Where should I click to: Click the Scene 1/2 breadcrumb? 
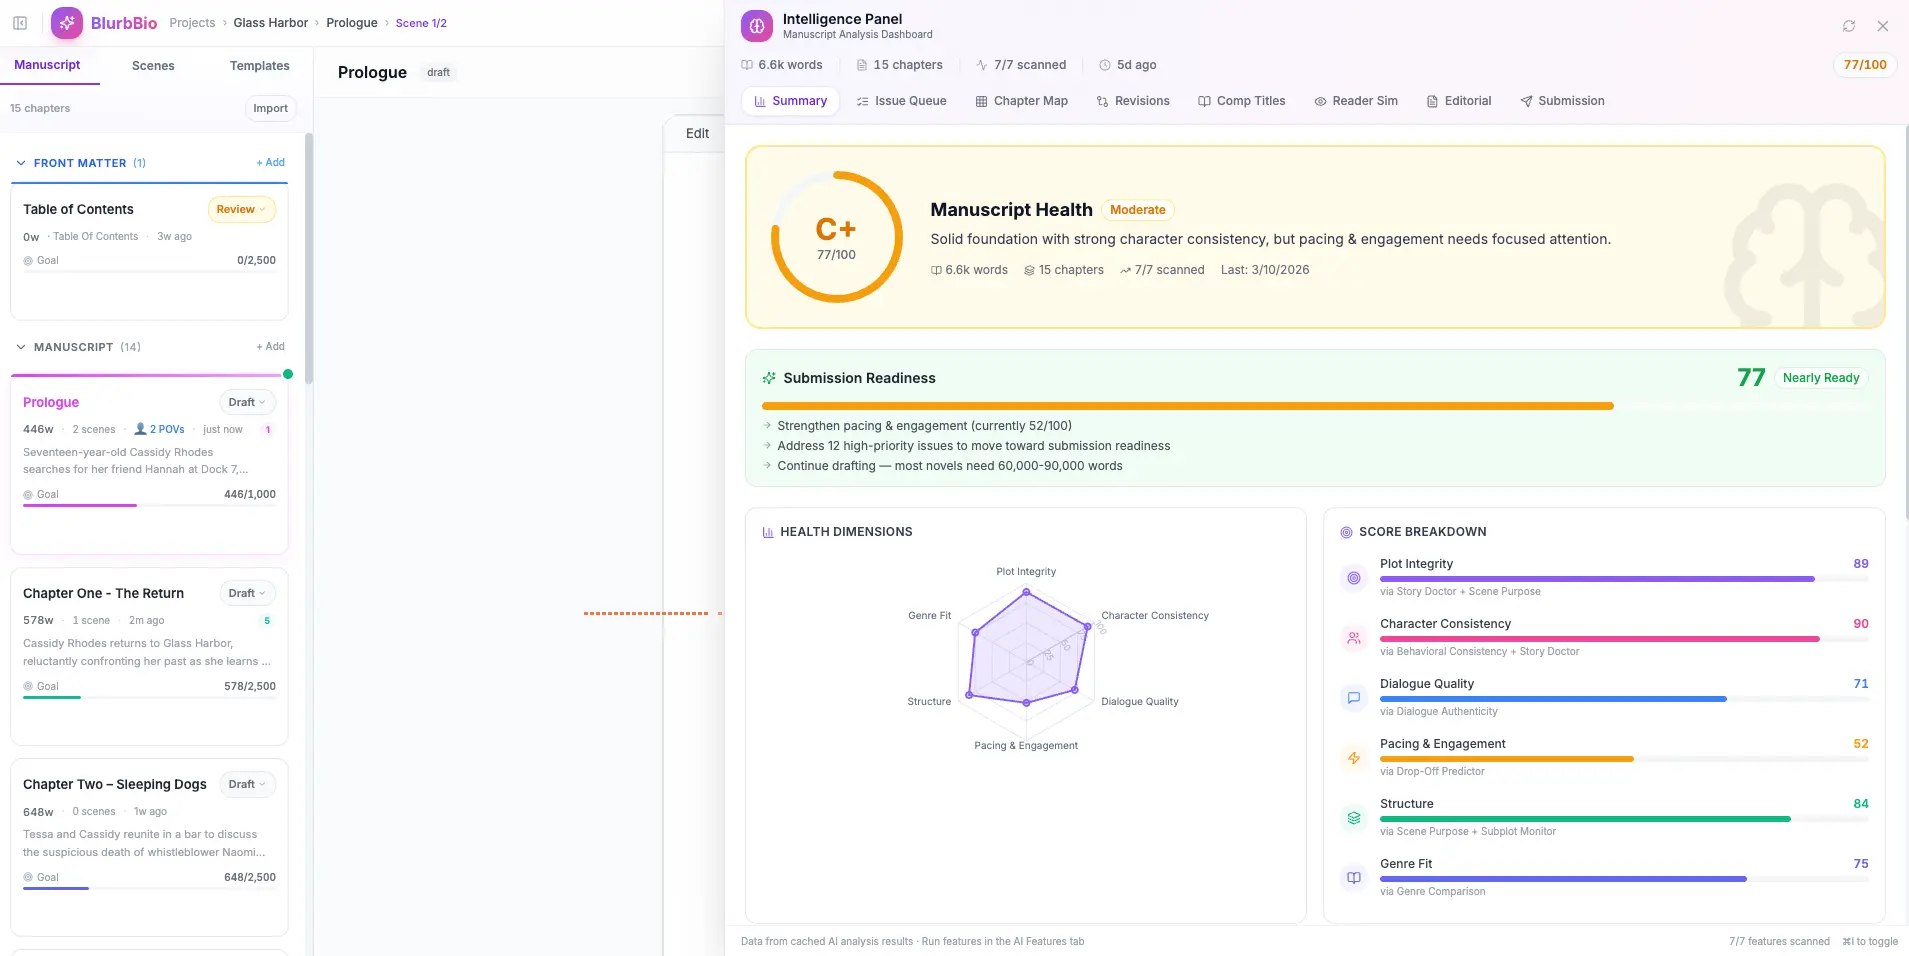click(x=421, y=23)
